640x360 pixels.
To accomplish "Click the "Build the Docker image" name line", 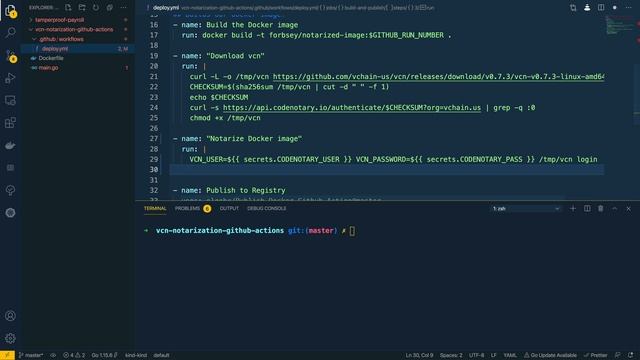I will (235, 25).
